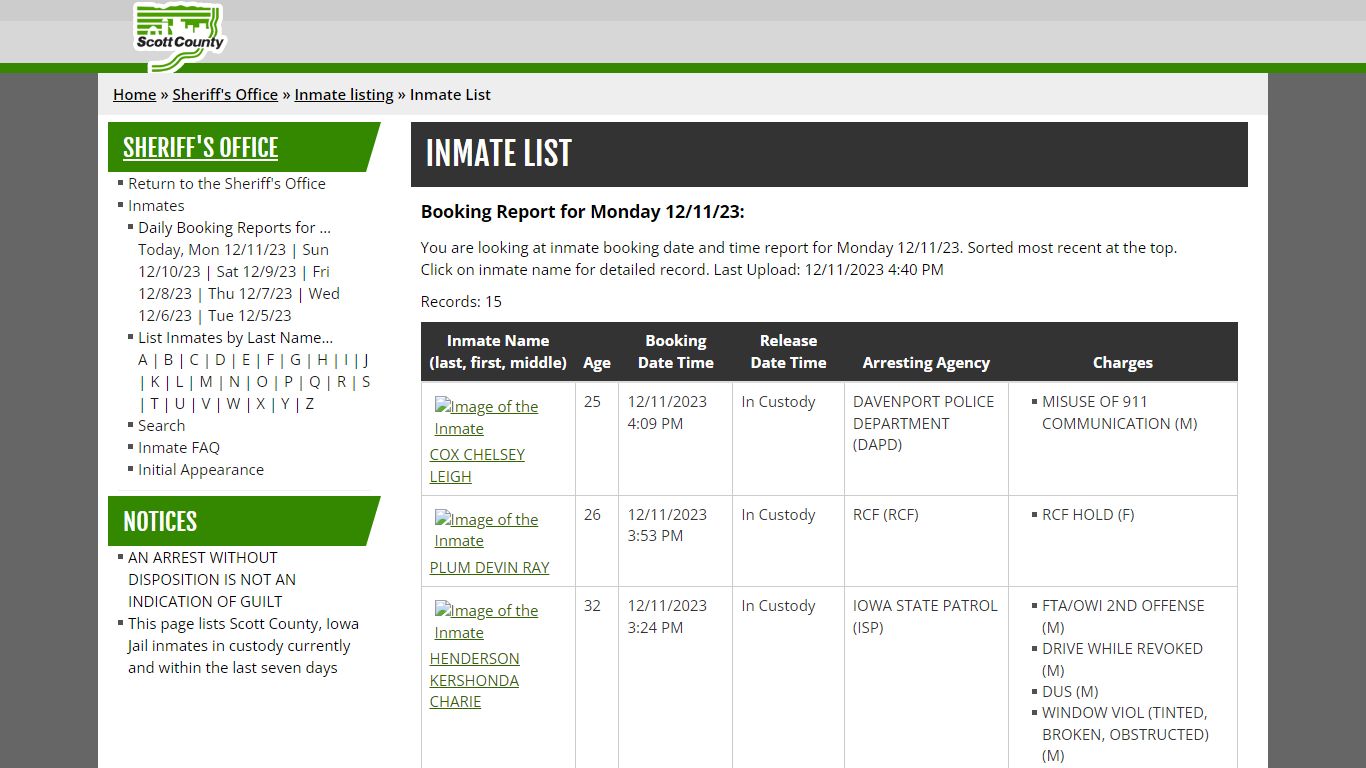List inmates with last name C
This screenshot has height=768, width=1366.
(x=194, y=359)
